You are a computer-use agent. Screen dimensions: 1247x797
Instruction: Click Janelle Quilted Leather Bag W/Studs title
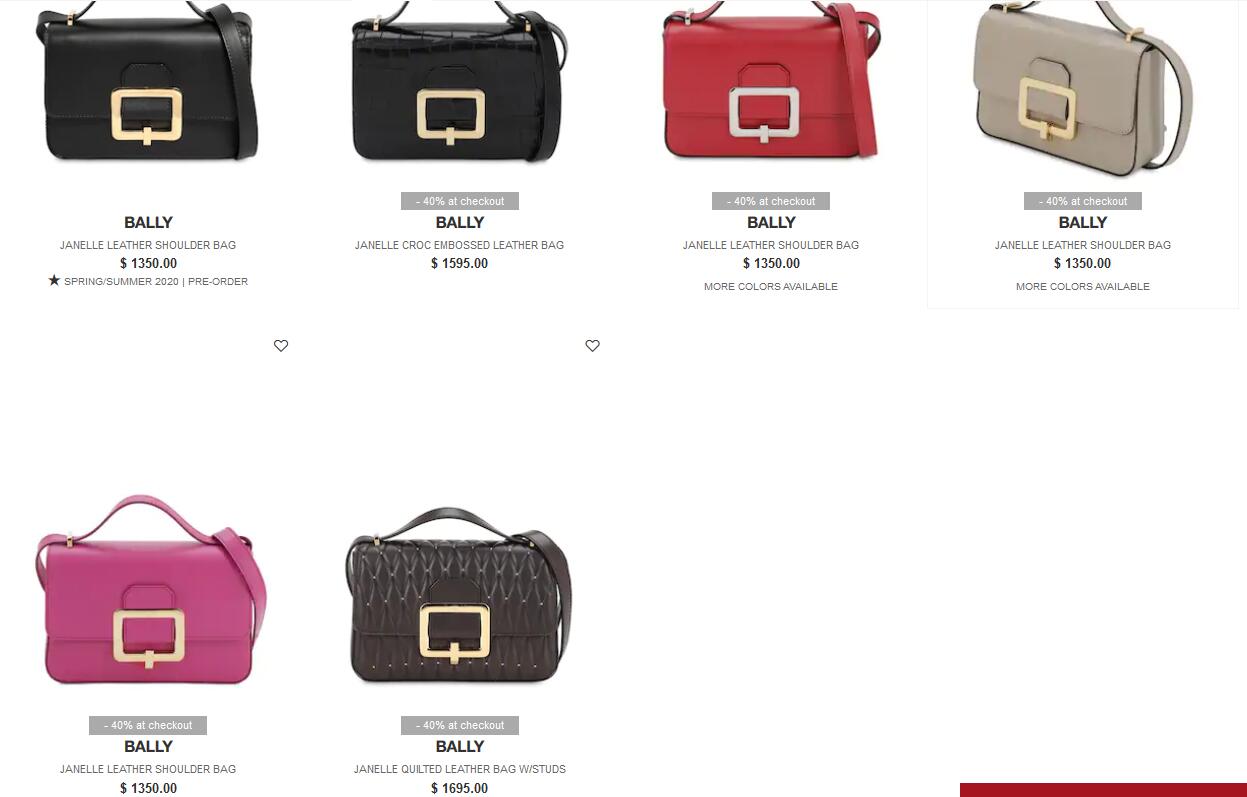coord(459,769)
